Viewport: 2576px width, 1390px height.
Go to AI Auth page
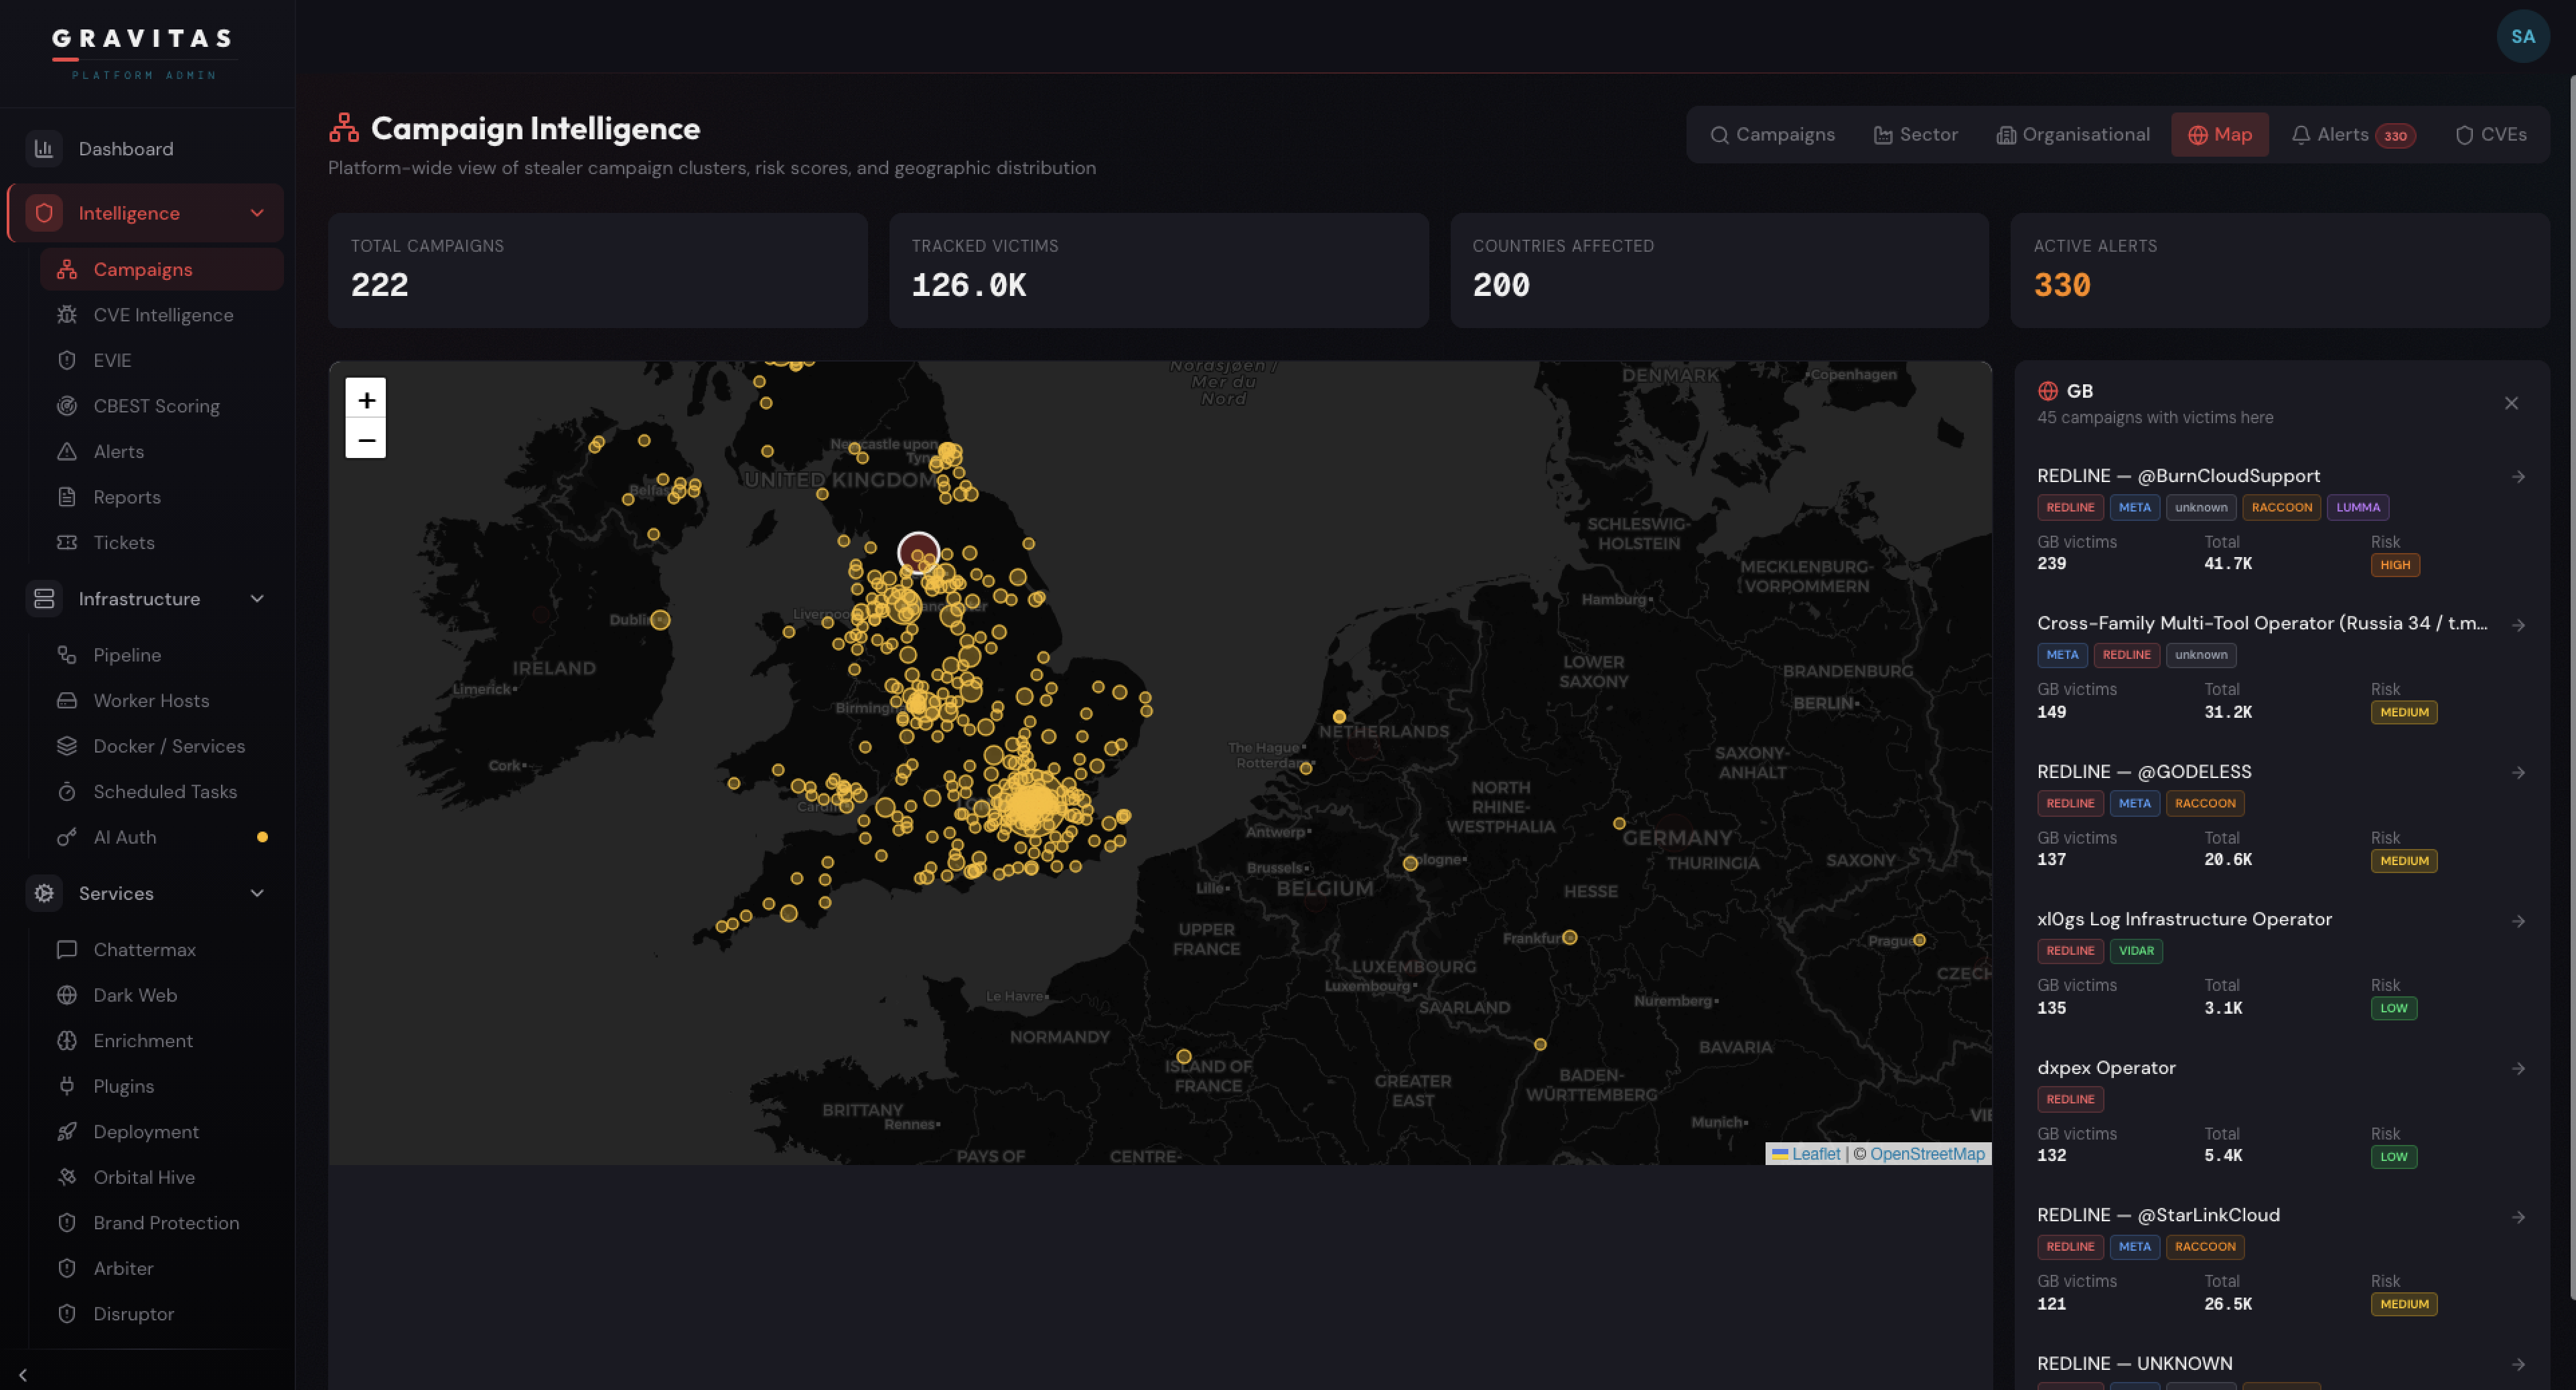(161, 837)
